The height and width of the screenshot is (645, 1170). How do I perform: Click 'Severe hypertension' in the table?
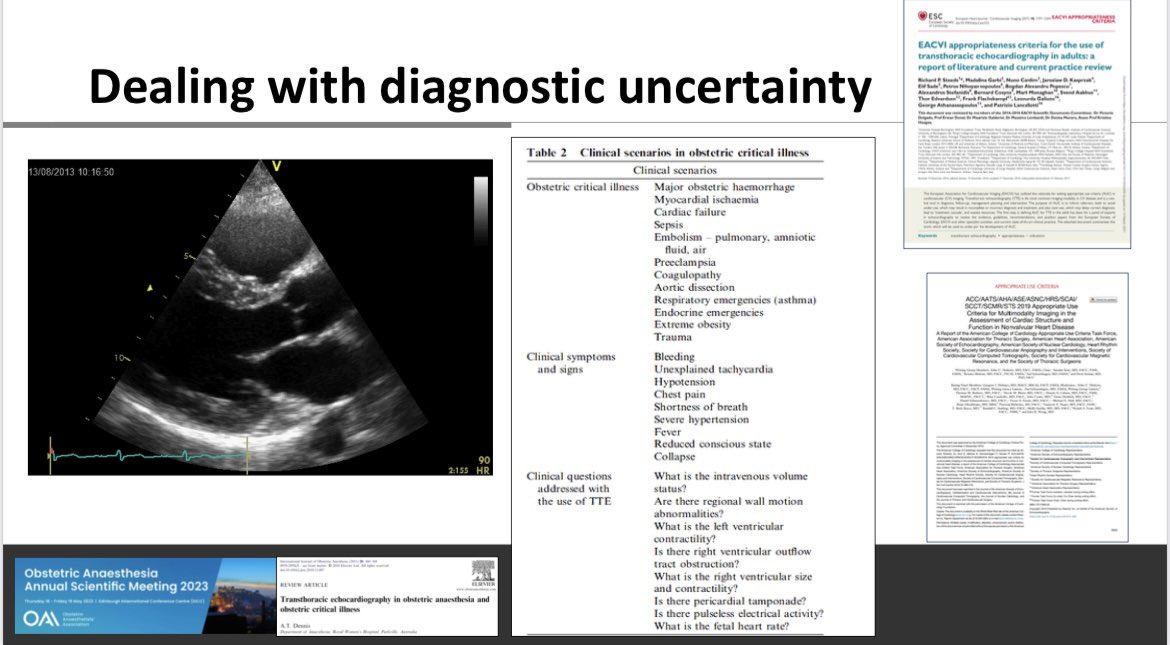701,419
